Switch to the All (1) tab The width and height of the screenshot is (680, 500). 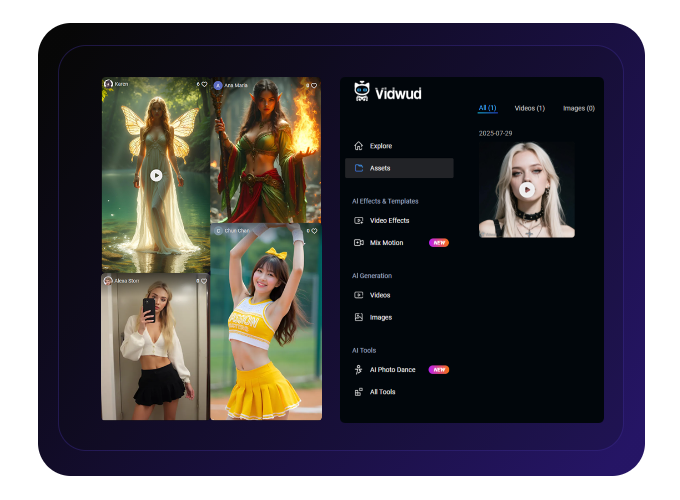(x=487, y=108)
